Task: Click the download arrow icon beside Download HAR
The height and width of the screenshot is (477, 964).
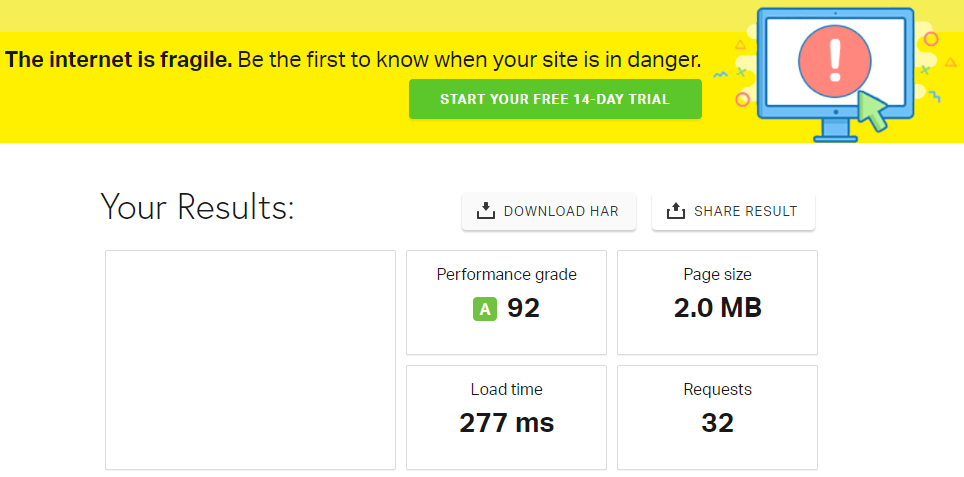Action: point(486,211)
